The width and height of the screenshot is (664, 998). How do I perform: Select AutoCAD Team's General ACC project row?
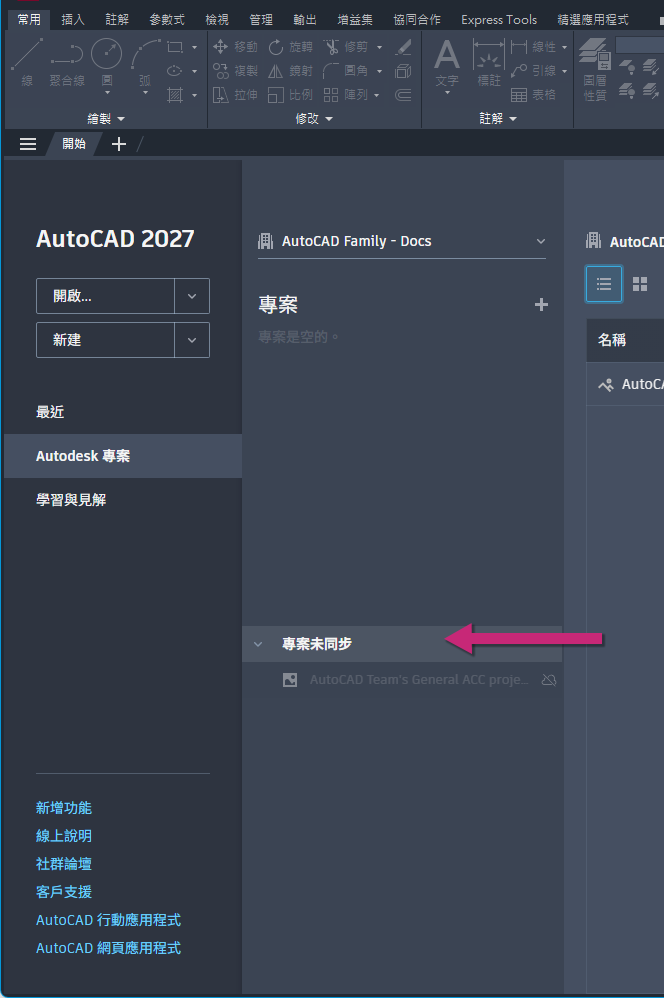[x=402, y=680]
